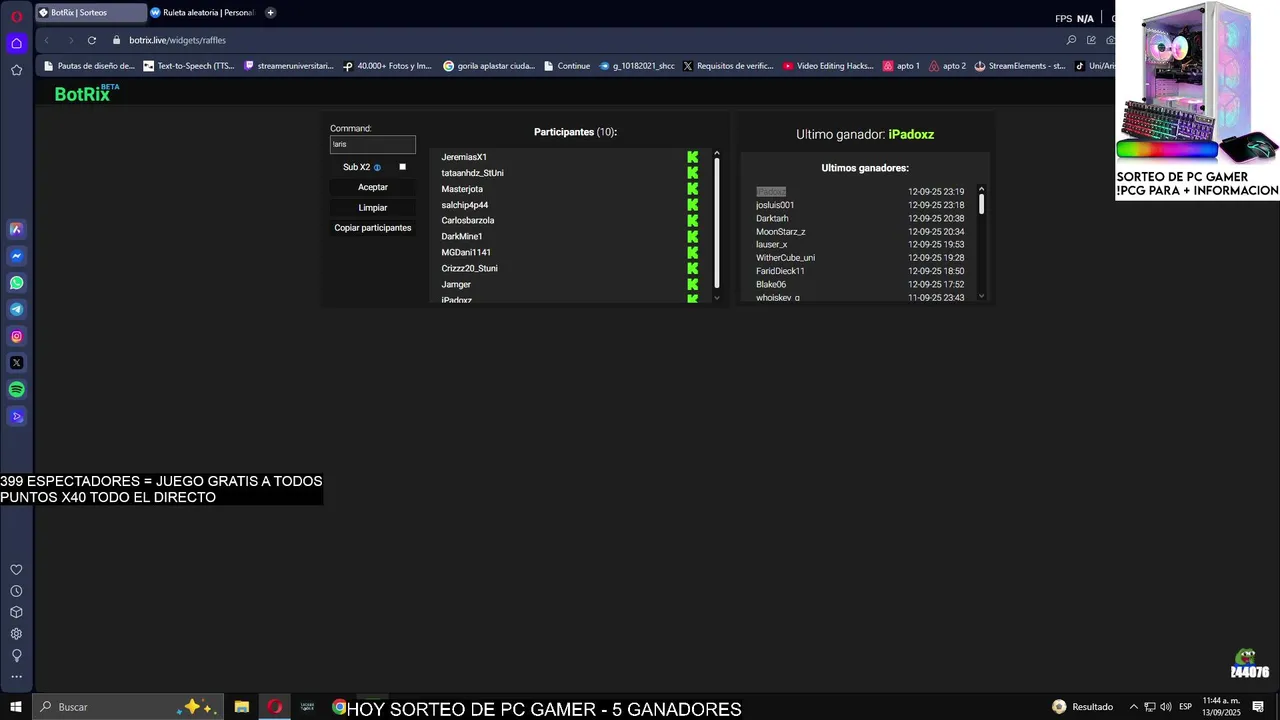This screenshot has height=720, width=1280.
Task: Open the player icon below Spotify
Action: 16,417
